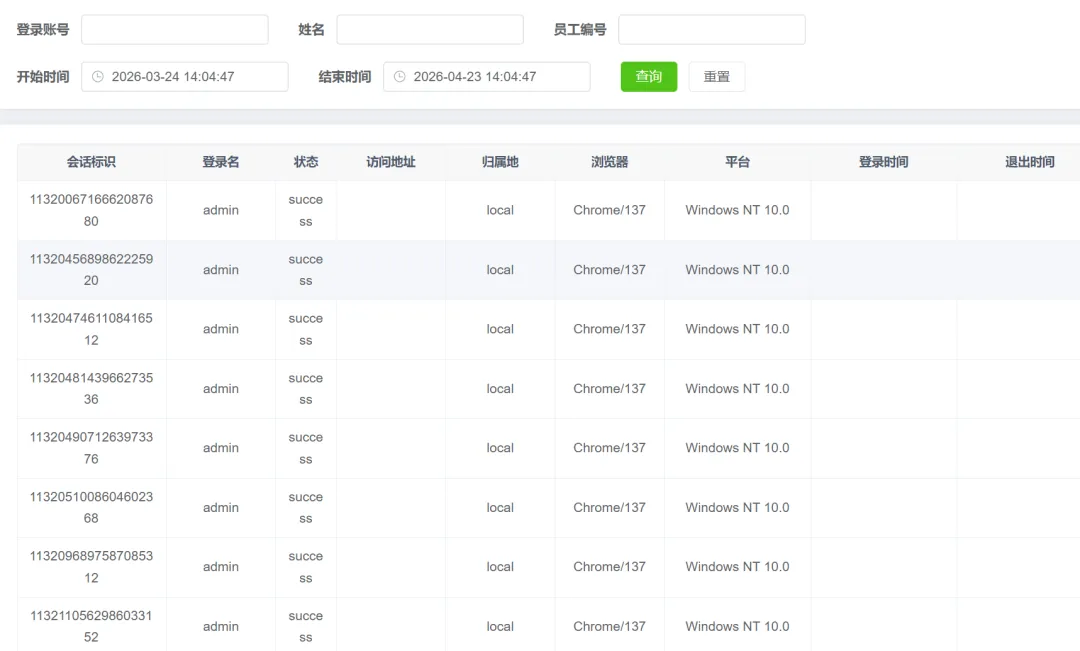Click the 浏览器 column header
The width and height of the screenshot is (1080, 651).
pyautogui.click(x=610, y=162)
